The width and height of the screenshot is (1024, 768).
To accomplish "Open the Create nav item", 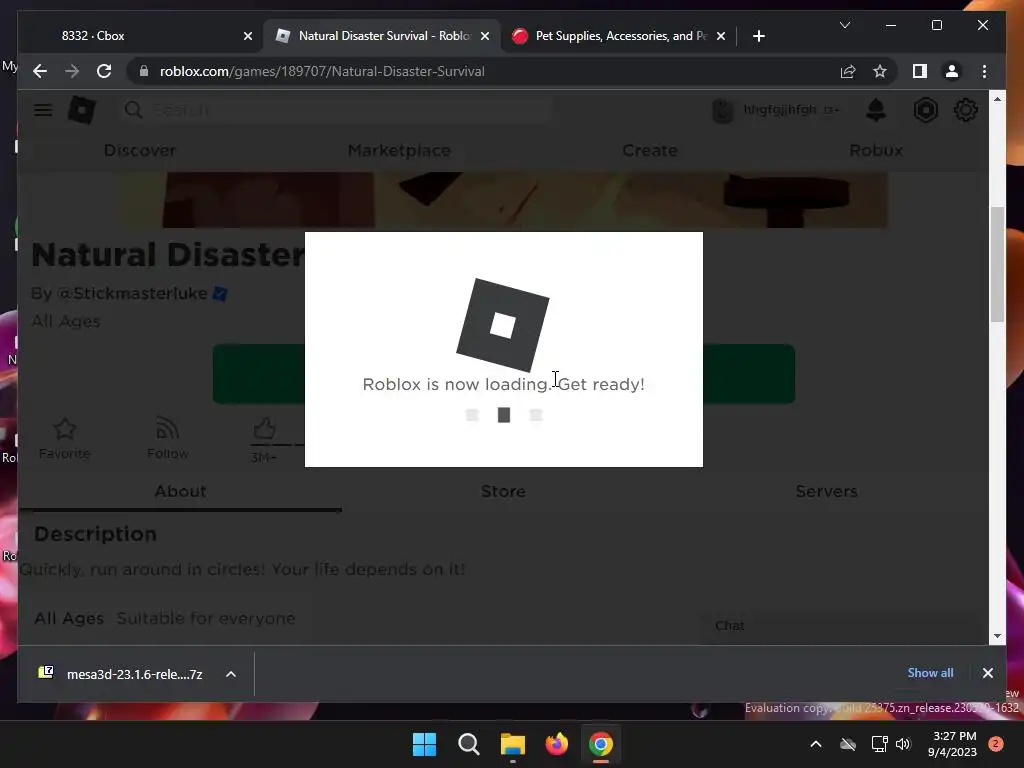I will (x=650, y=150).
